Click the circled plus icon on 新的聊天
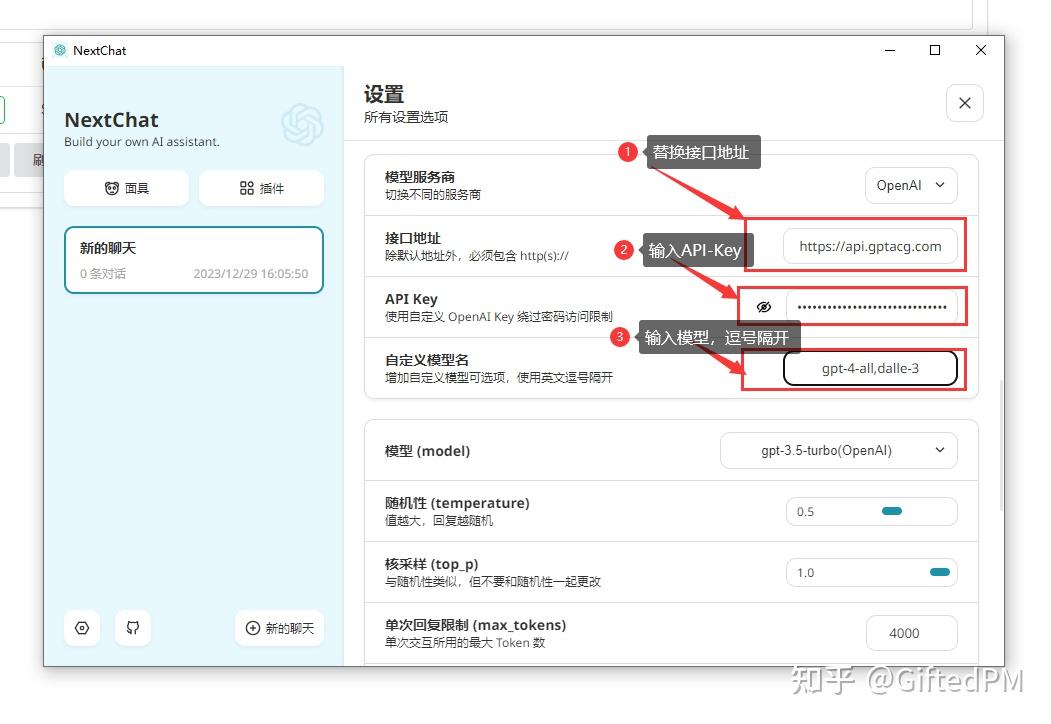 pos(251,628)
